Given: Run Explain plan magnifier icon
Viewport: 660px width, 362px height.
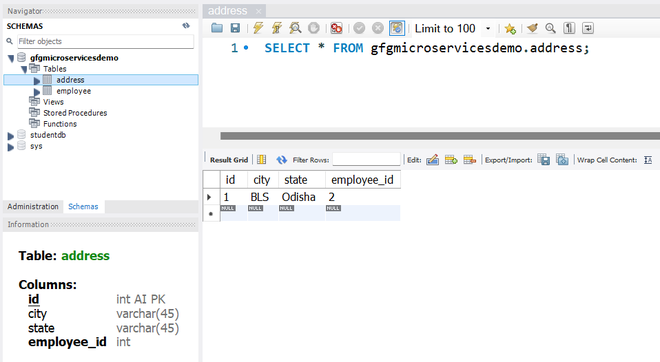Looking at the screenshot, I should pyautogui.click(x=295, y=28).
